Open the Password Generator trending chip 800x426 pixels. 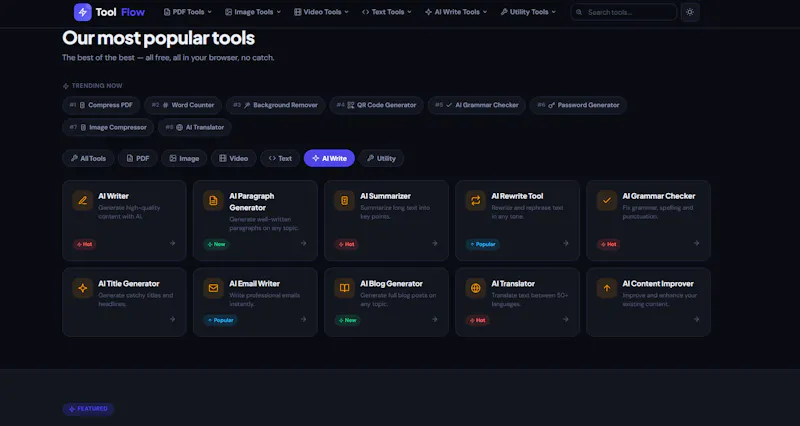578,105
